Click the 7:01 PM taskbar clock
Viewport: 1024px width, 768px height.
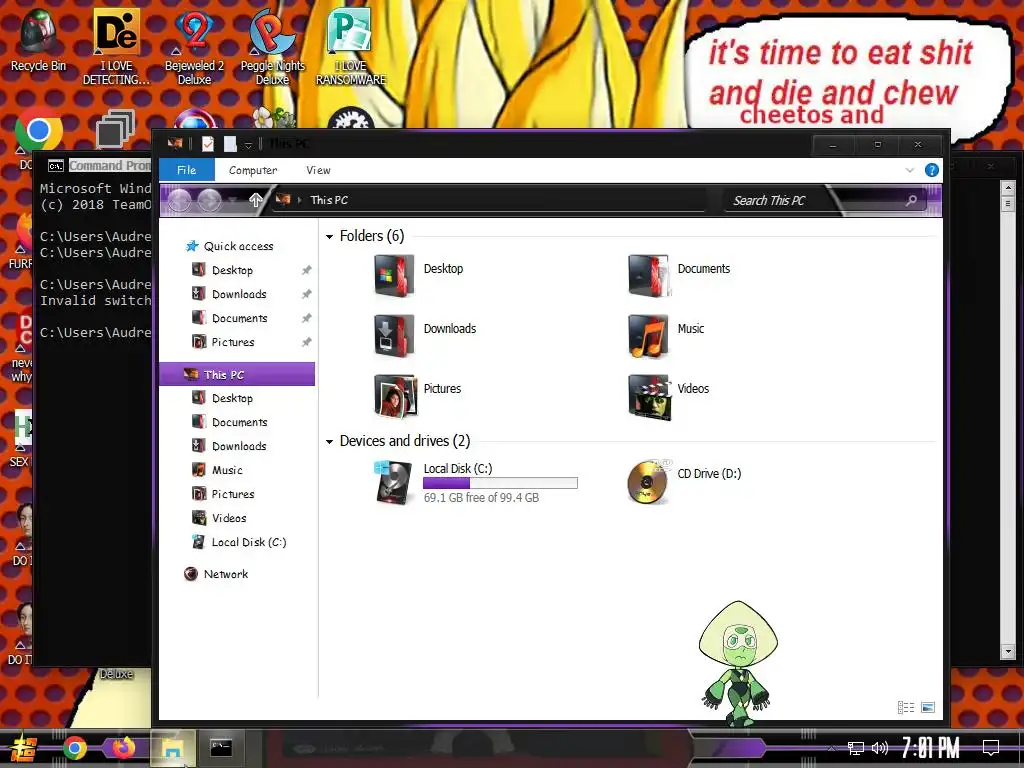(931, 748)
